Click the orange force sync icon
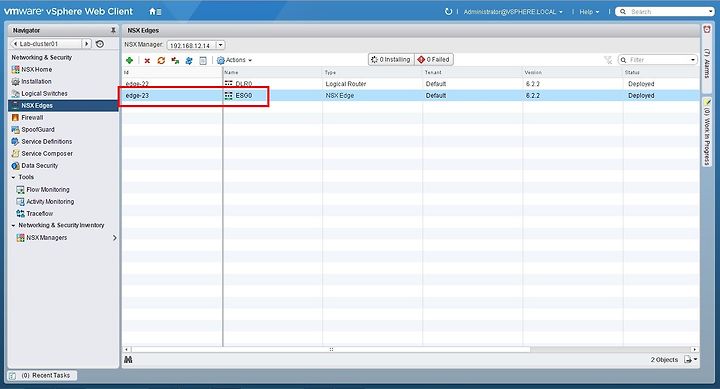 point(161,60)
